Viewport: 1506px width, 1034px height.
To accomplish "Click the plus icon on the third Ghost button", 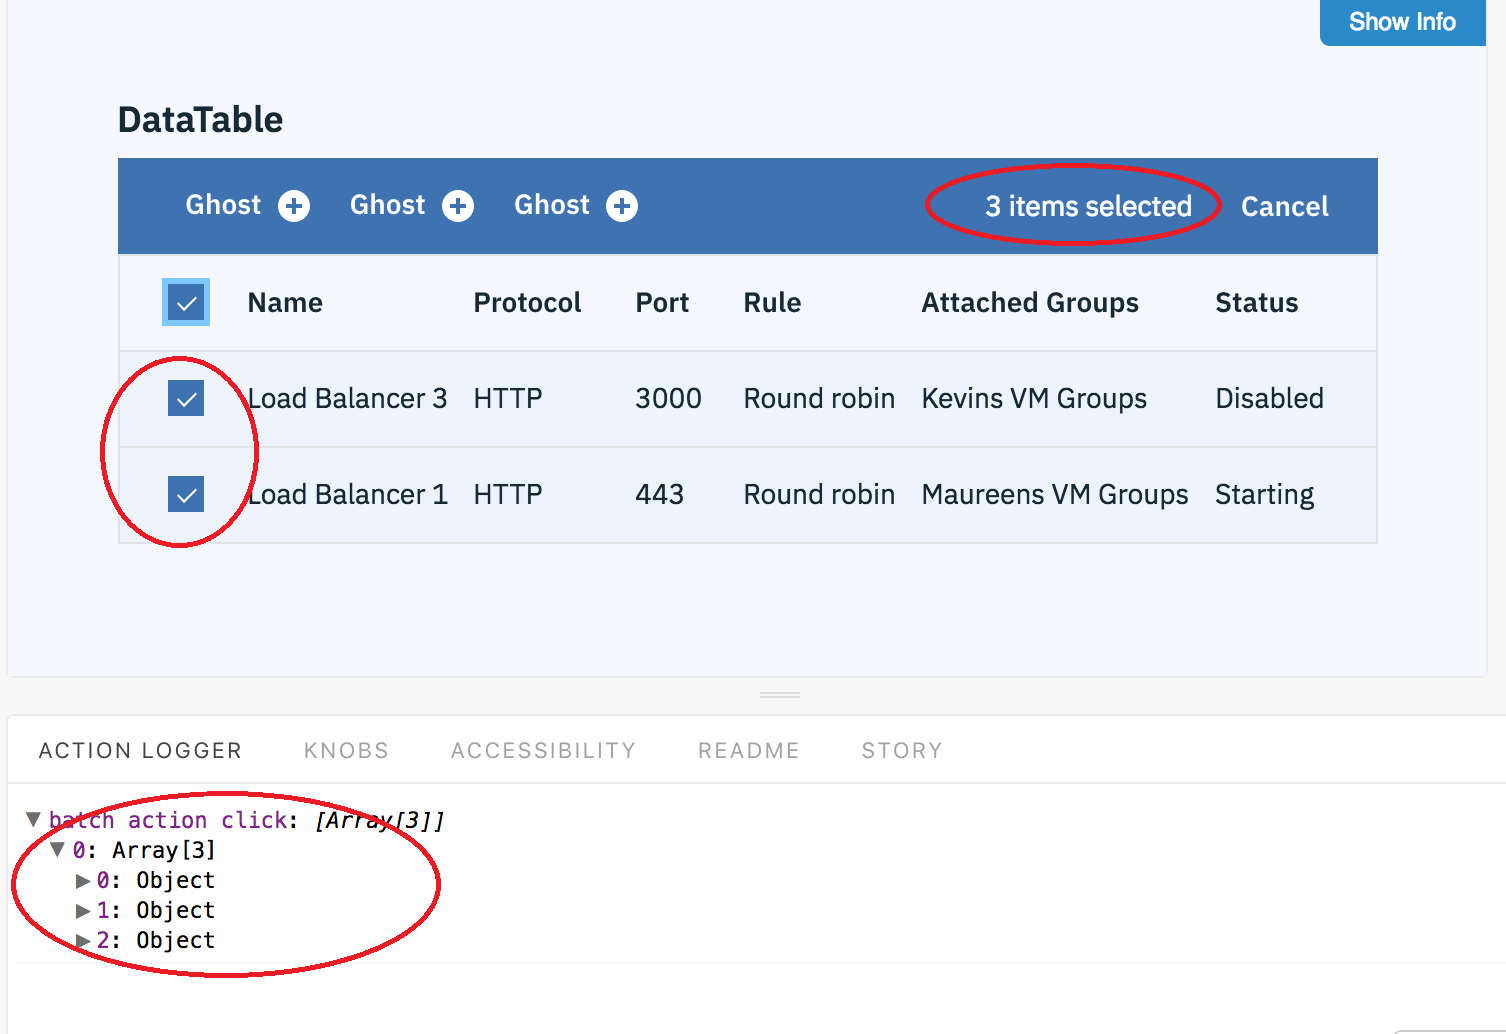I will coord(622,205).
